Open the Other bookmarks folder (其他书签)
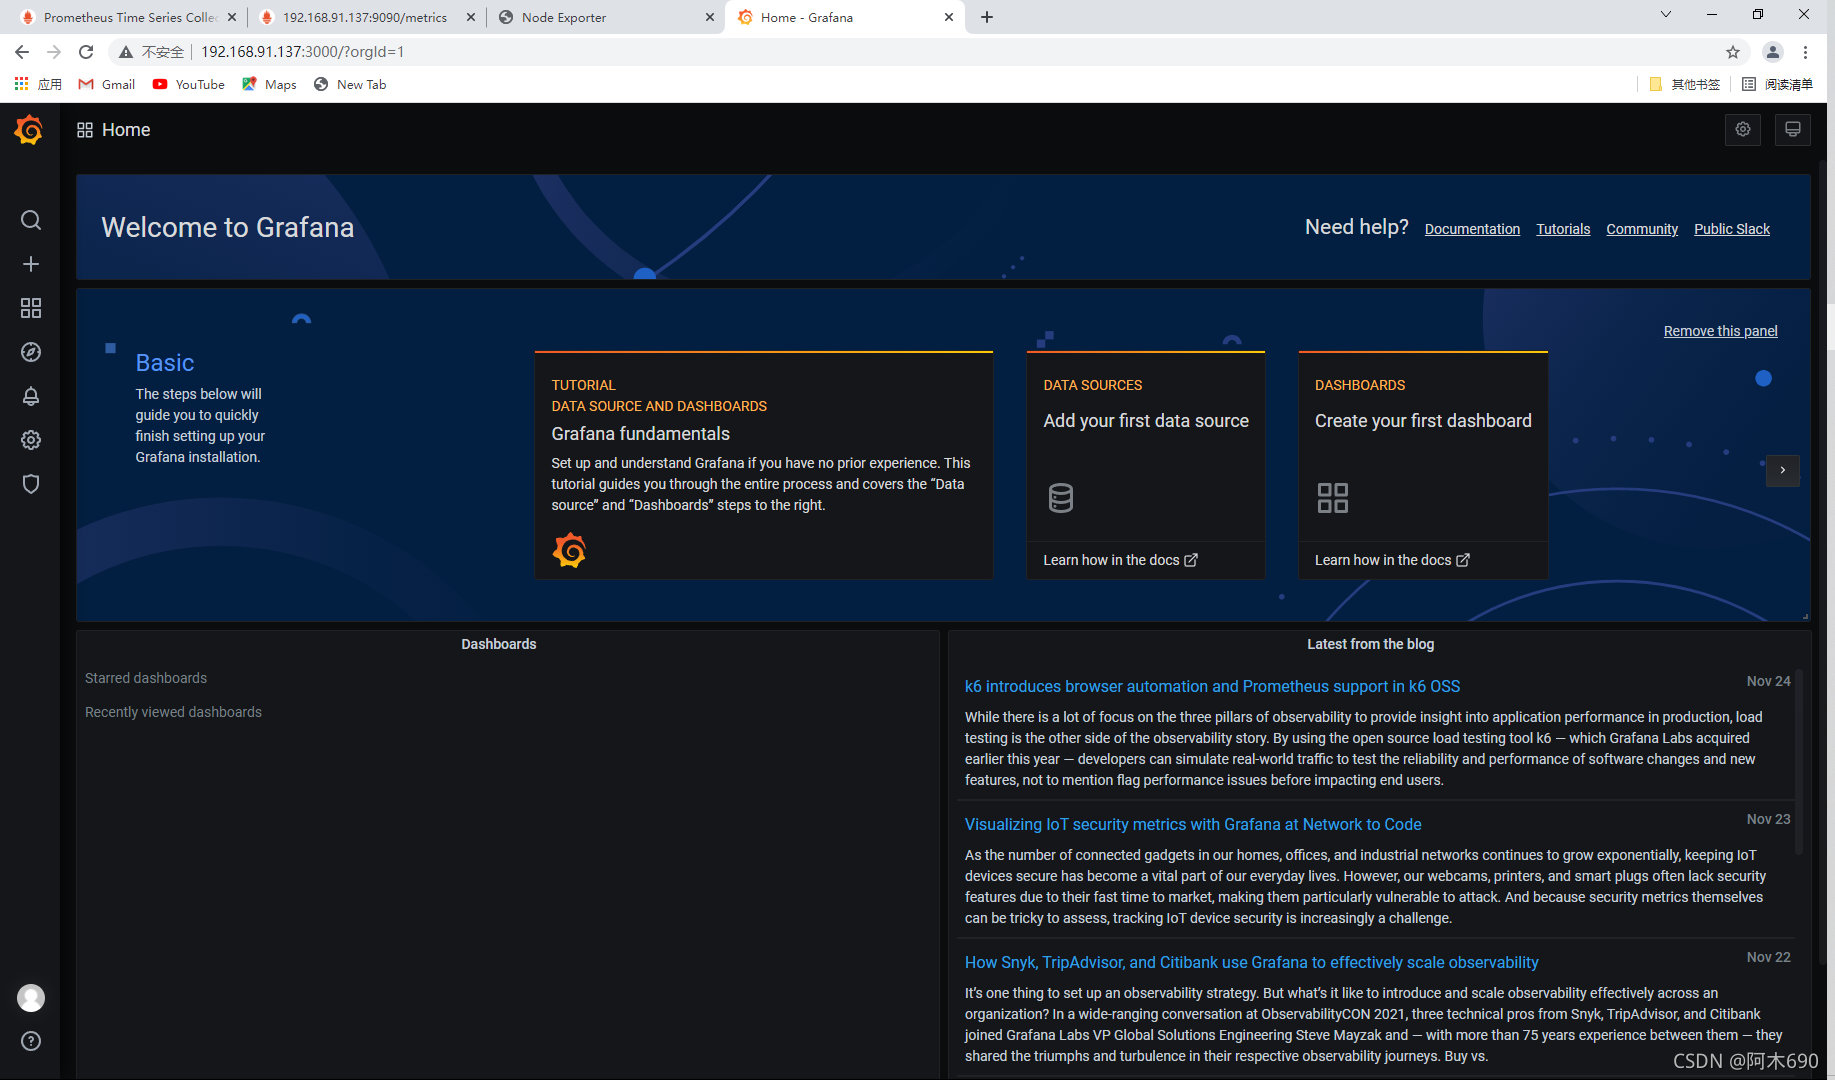The width and height of the screenshot is (1835, 1080). click(x=1685, y=84)
